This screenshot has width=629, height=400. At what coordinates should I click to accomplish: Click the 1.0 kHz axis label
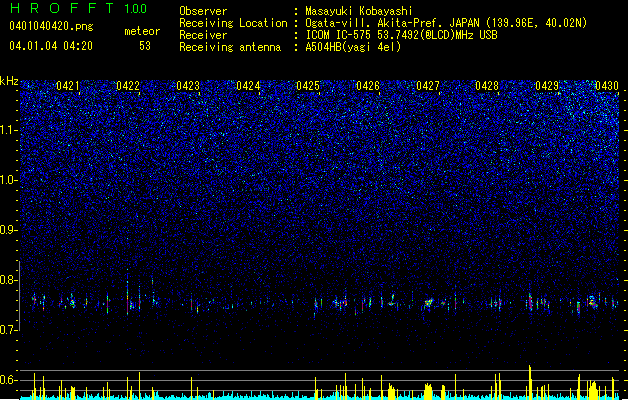click(9, 180)
